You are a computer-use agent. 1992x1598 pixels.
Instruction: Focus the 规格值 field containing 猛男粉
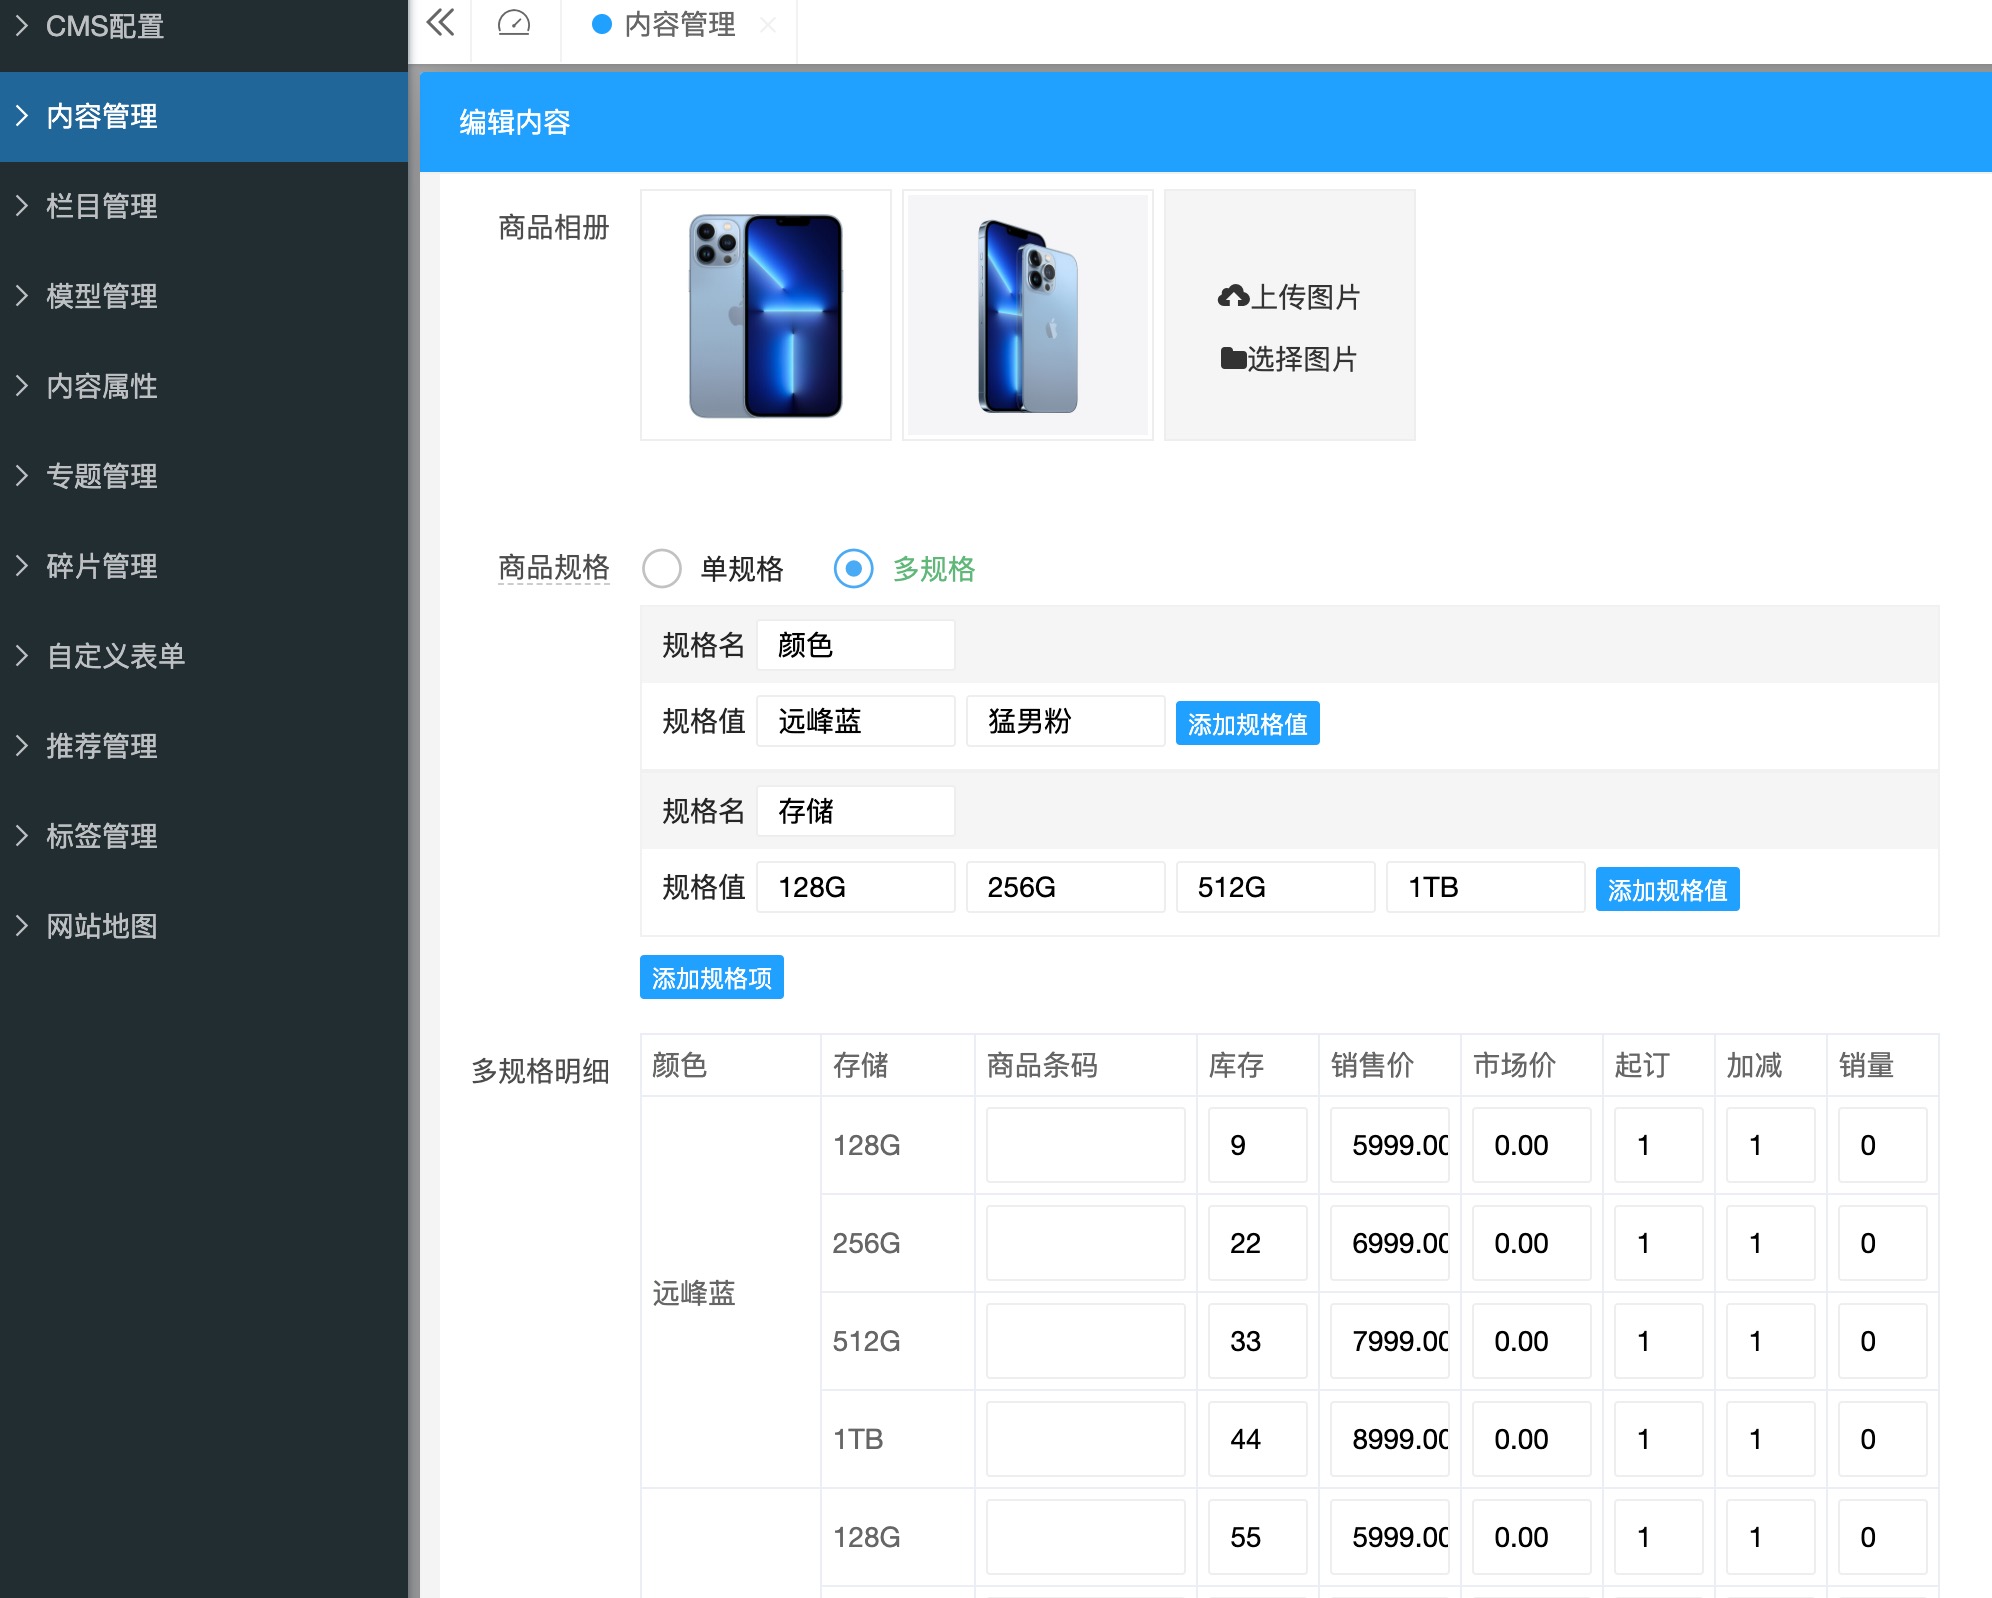1066,721
